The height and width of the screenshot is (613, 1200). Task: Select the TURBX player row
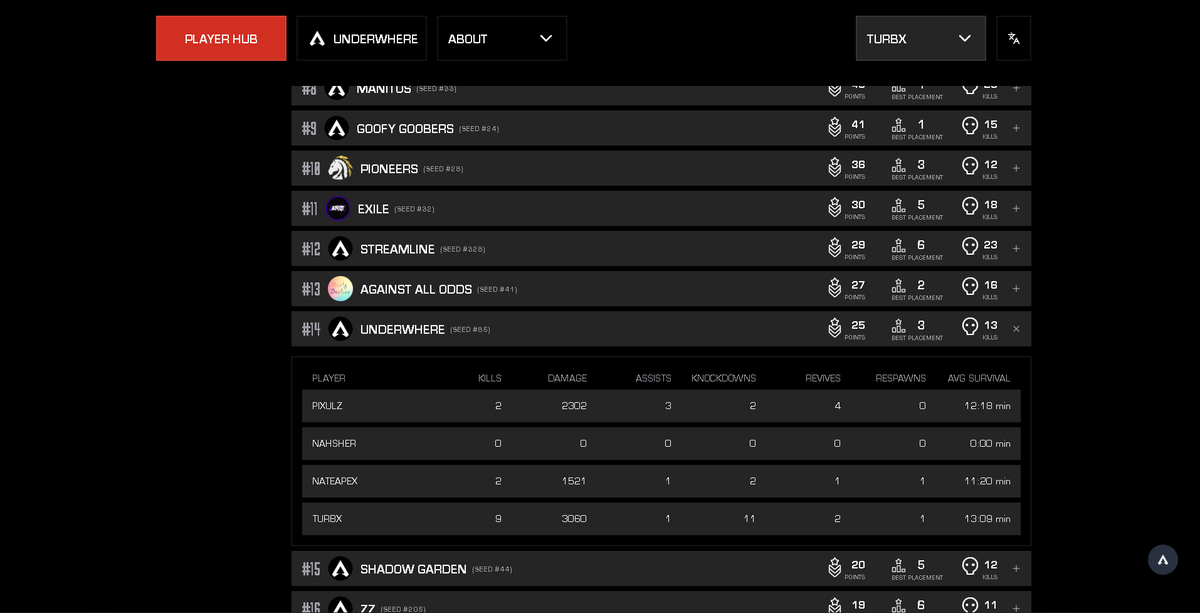(661, 519)
